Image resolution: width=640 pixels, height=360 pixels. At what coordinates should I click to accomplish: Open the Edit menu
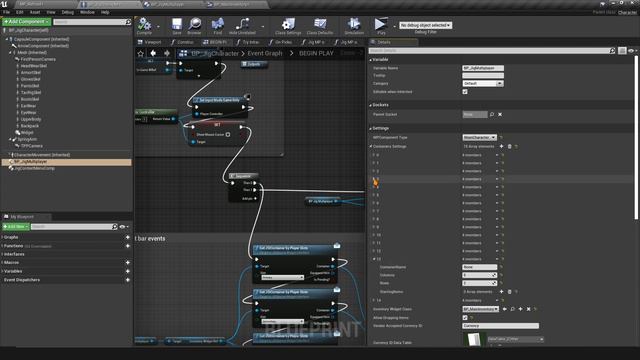tap(20, 12)
